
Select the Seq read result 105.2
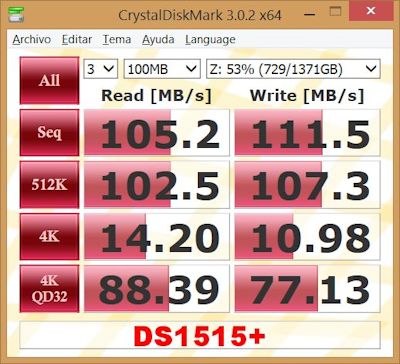point(157,132)
